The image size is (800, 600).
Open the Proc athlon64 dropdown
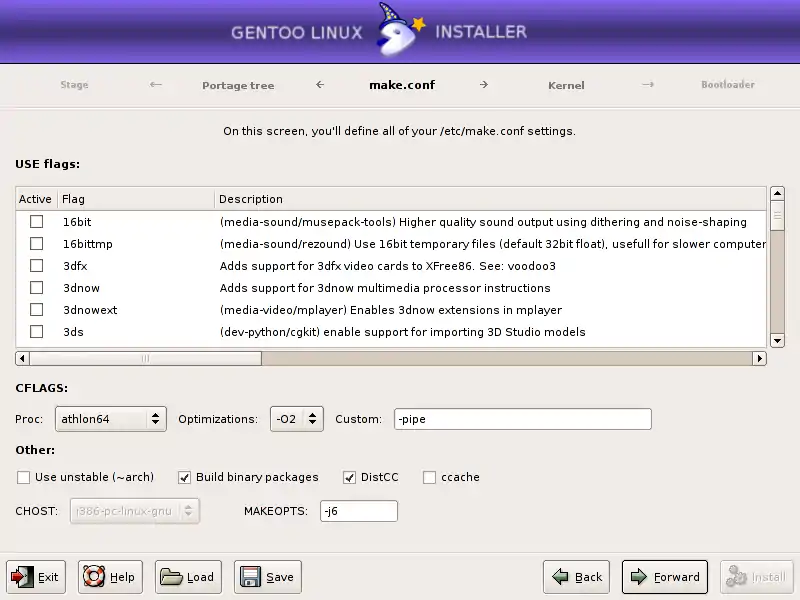point(110,419)
